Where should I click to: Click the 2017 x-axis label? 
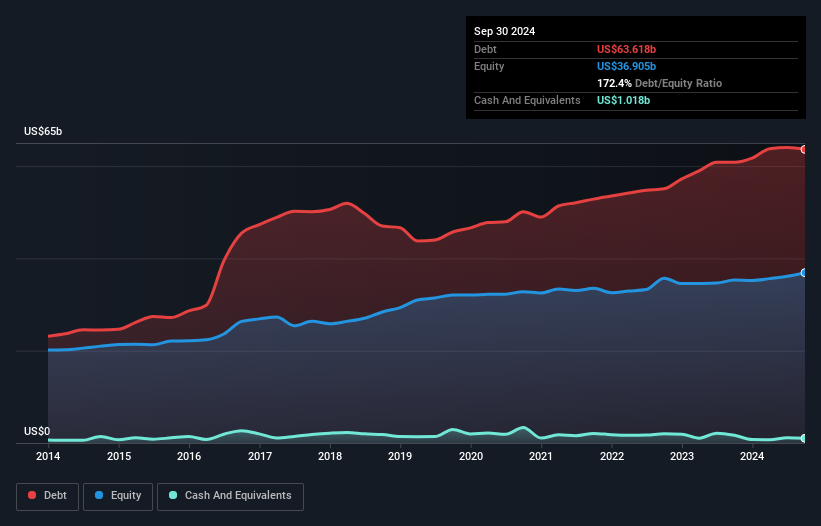260,456
